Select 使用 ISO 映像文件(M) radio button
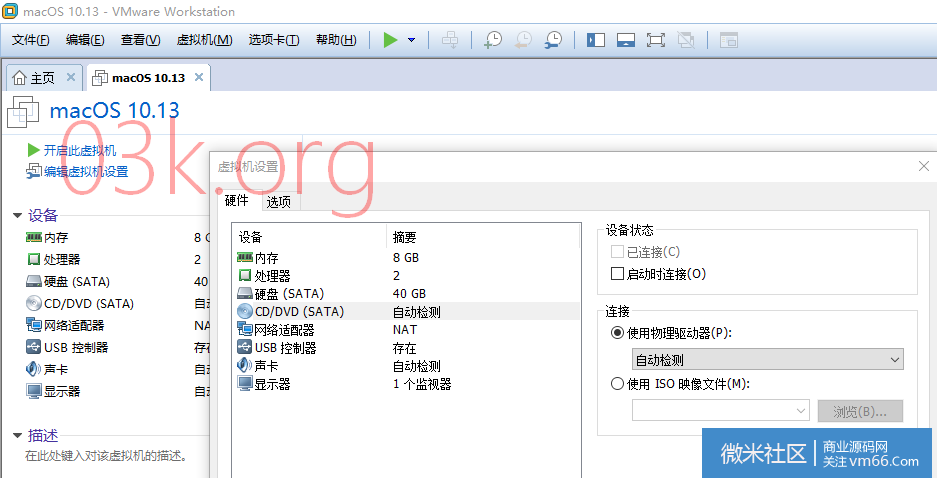937x478 pixels. click(617, 384)
